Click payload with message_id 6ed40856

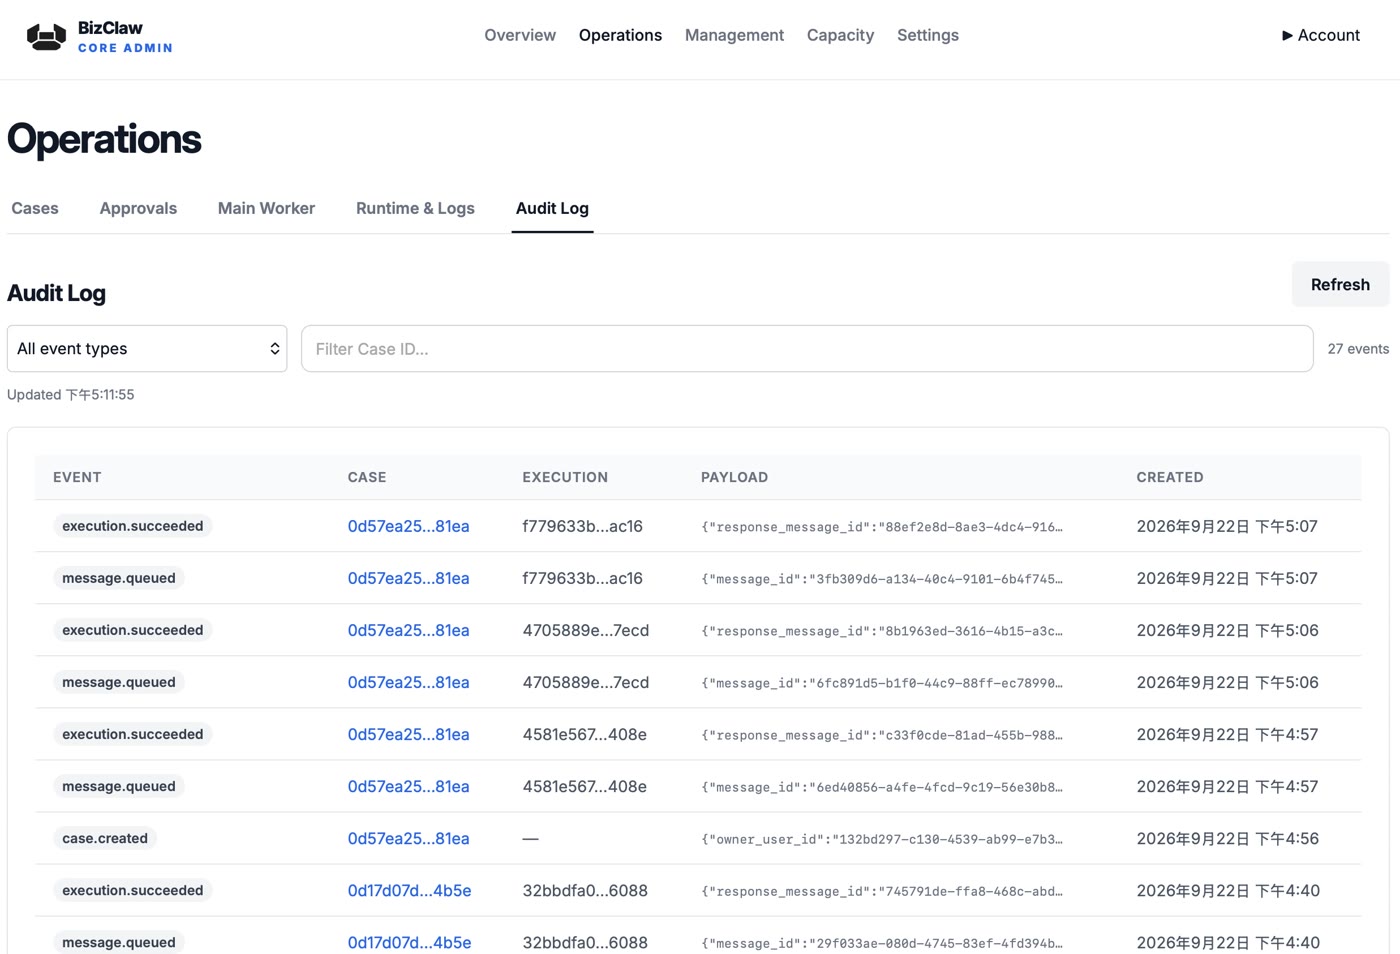881,787
